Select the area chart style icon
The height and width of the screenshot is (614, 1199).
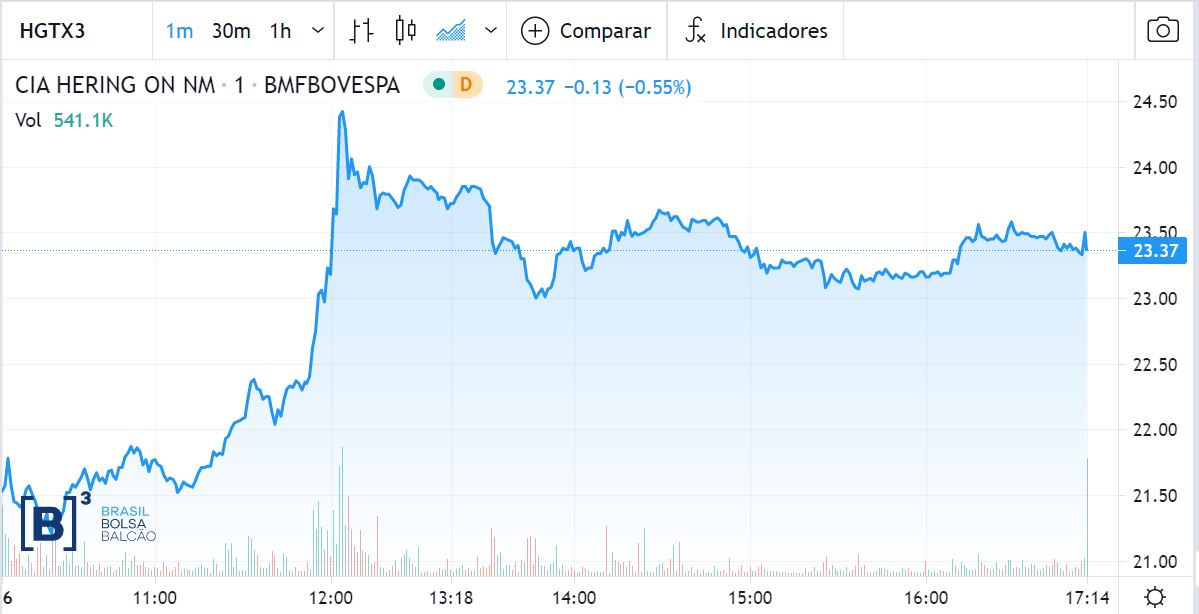click(452, 31)
